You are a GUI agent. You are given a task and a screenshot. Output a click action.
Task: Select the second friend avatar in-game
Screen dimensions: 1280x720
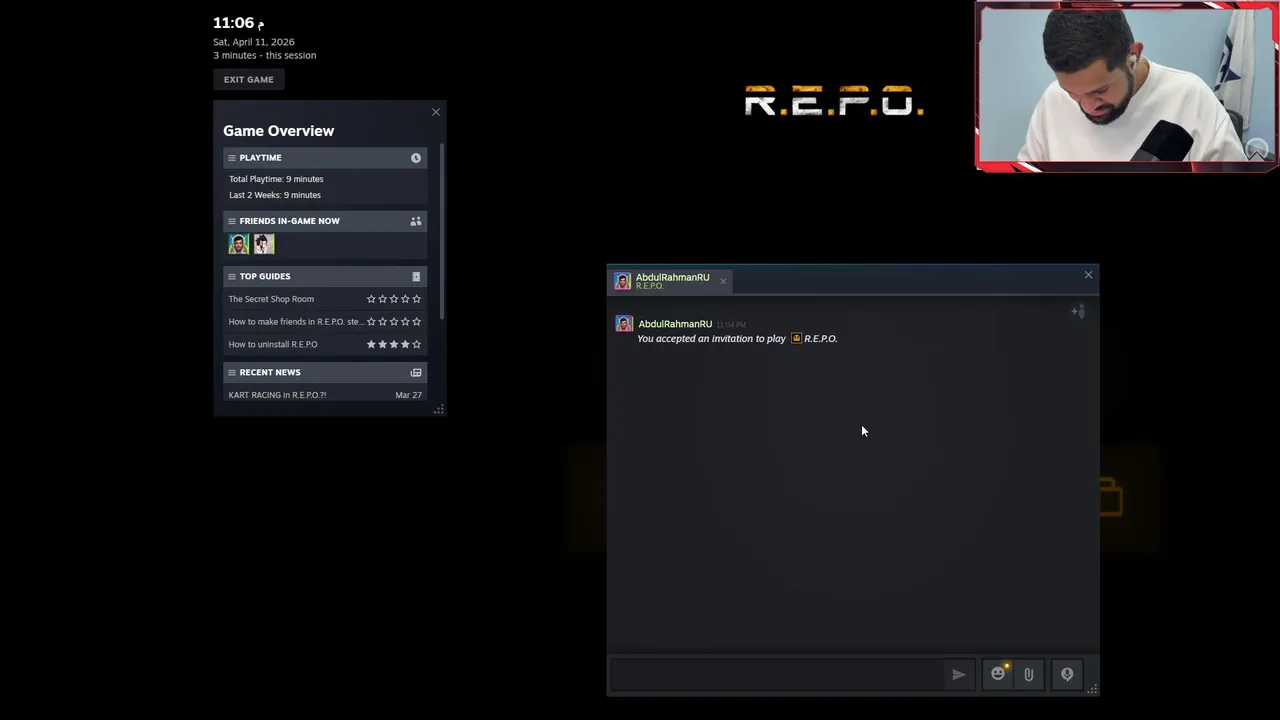point(264,244)
